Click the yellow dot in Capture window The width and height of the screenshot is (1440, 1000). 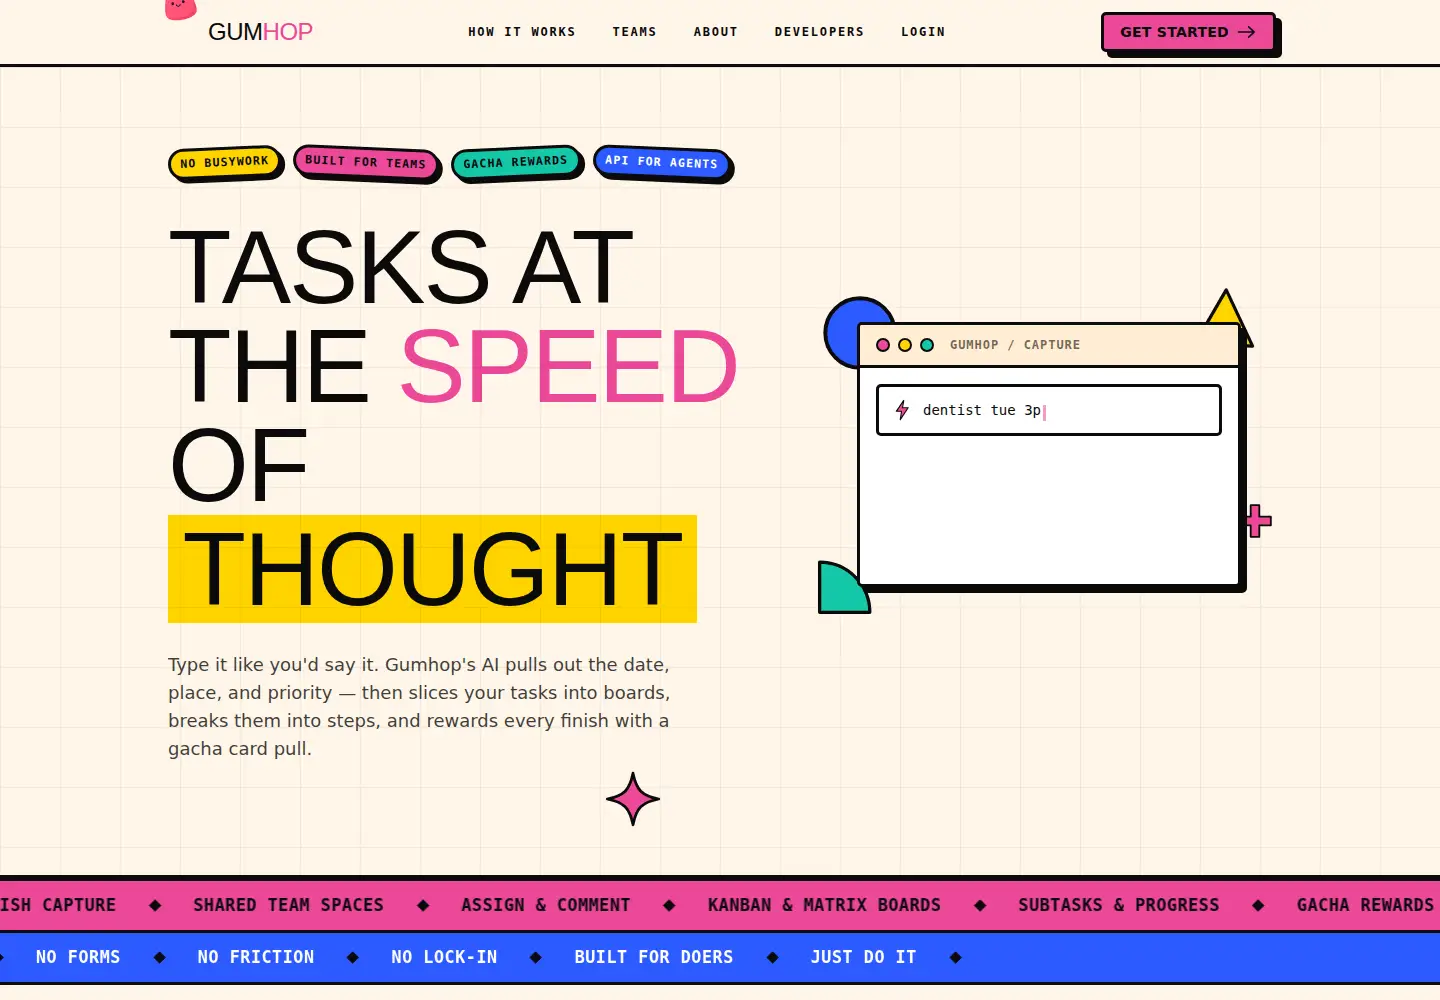pos(905,345)
